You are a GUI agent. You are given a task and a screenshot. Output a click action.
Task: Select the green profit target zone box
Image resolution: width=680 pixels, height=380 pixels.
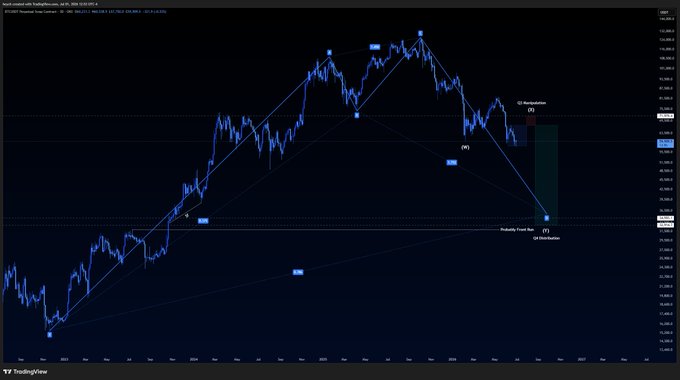[x=546, y=175]
